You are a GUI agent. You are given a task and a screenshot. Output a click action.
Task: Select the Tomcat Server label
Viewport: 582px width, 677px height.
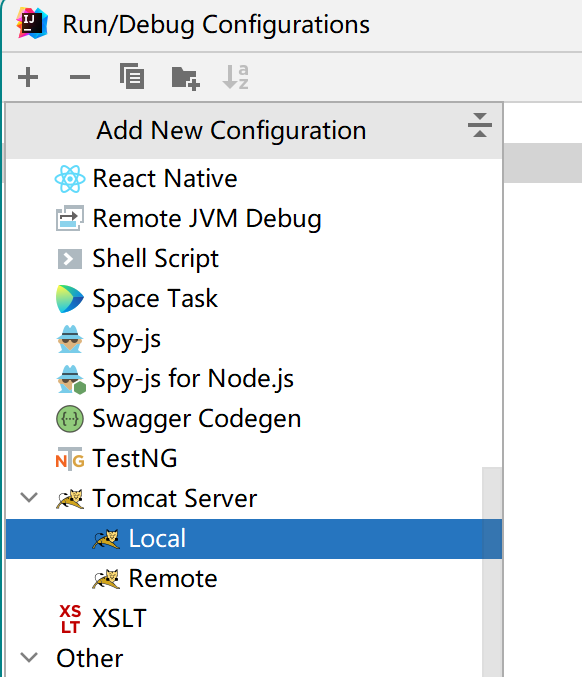point(174,498)
